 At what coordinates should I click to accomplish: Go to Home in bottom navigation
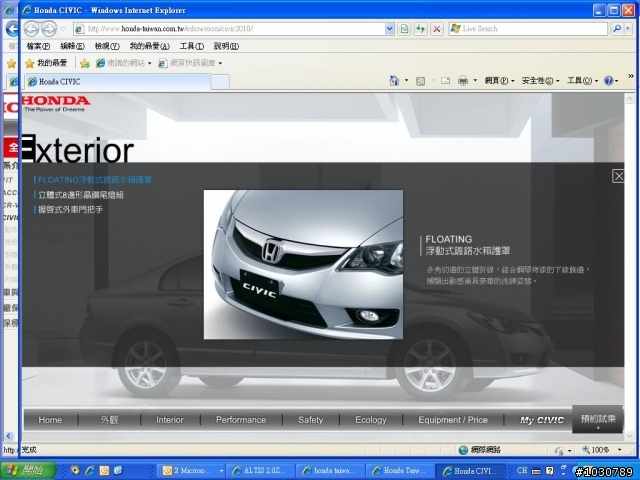click(50, 420)
